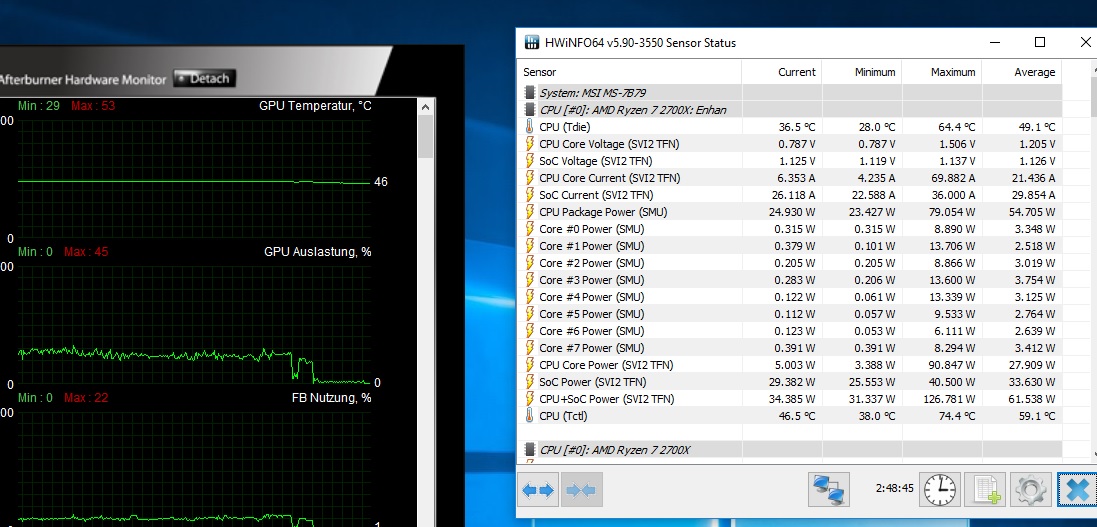Select the CPU (Tdie) sensor row
Screen dimensions: 1097x527
pos(791,127)
